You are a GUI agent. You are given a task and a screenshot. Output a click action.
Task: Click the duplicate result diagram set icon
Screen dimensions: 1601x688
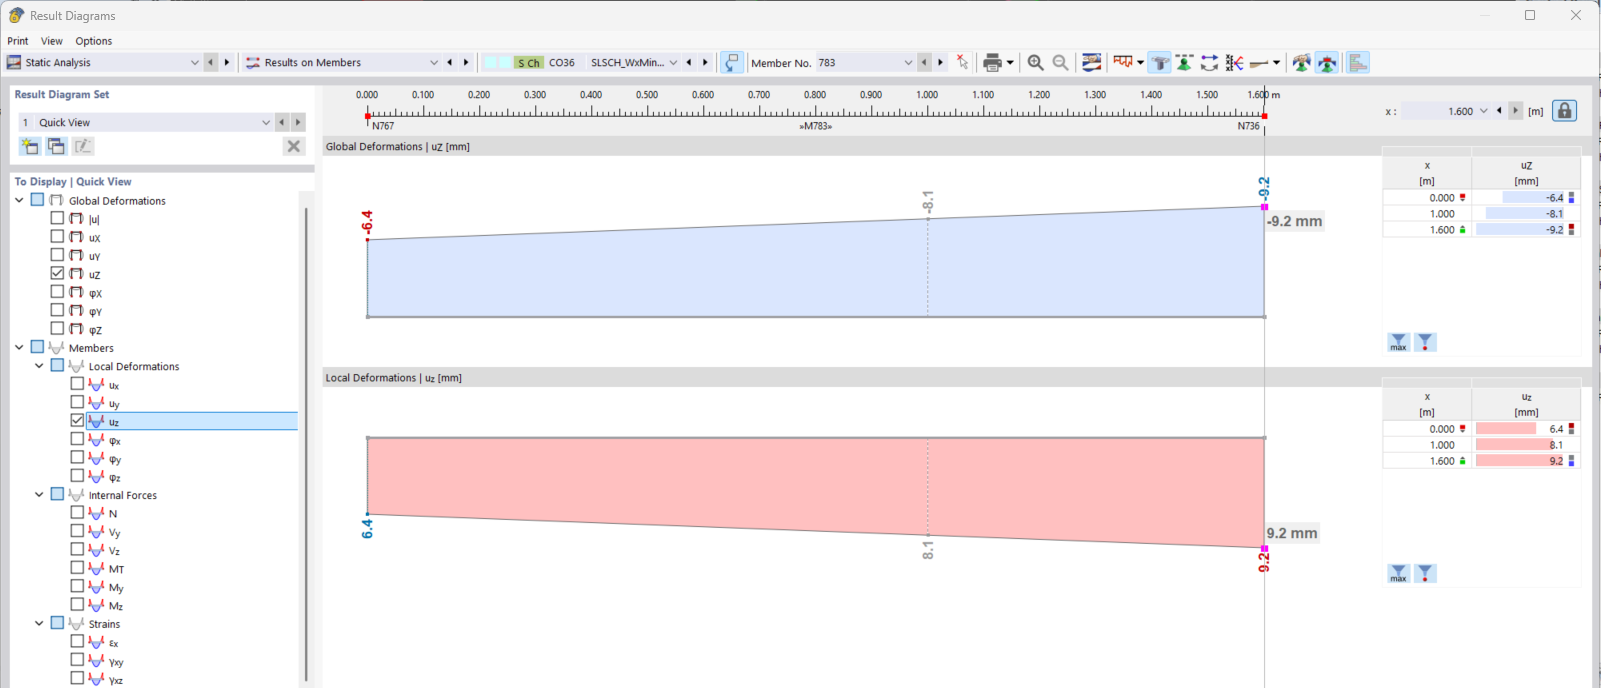tap(56, 146)
